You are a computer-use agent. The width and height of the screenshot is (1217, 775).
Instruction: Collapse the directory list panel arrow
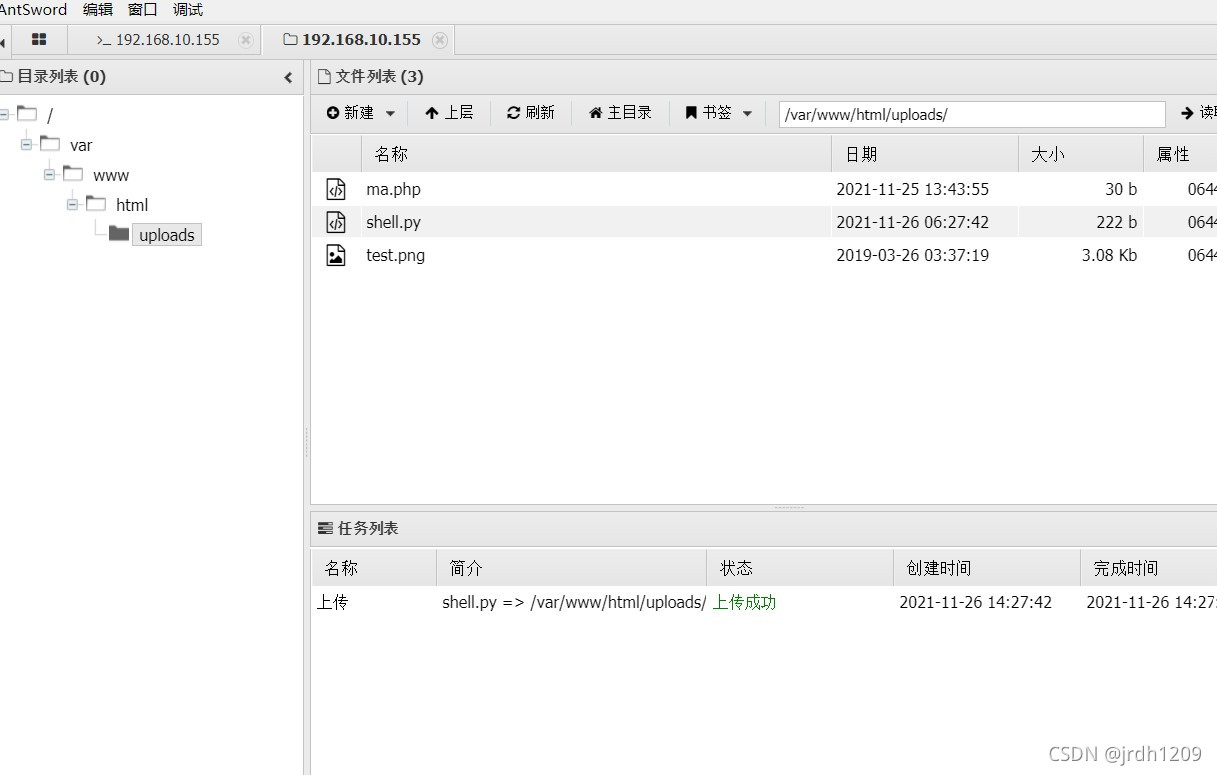[x=288, y=77]
